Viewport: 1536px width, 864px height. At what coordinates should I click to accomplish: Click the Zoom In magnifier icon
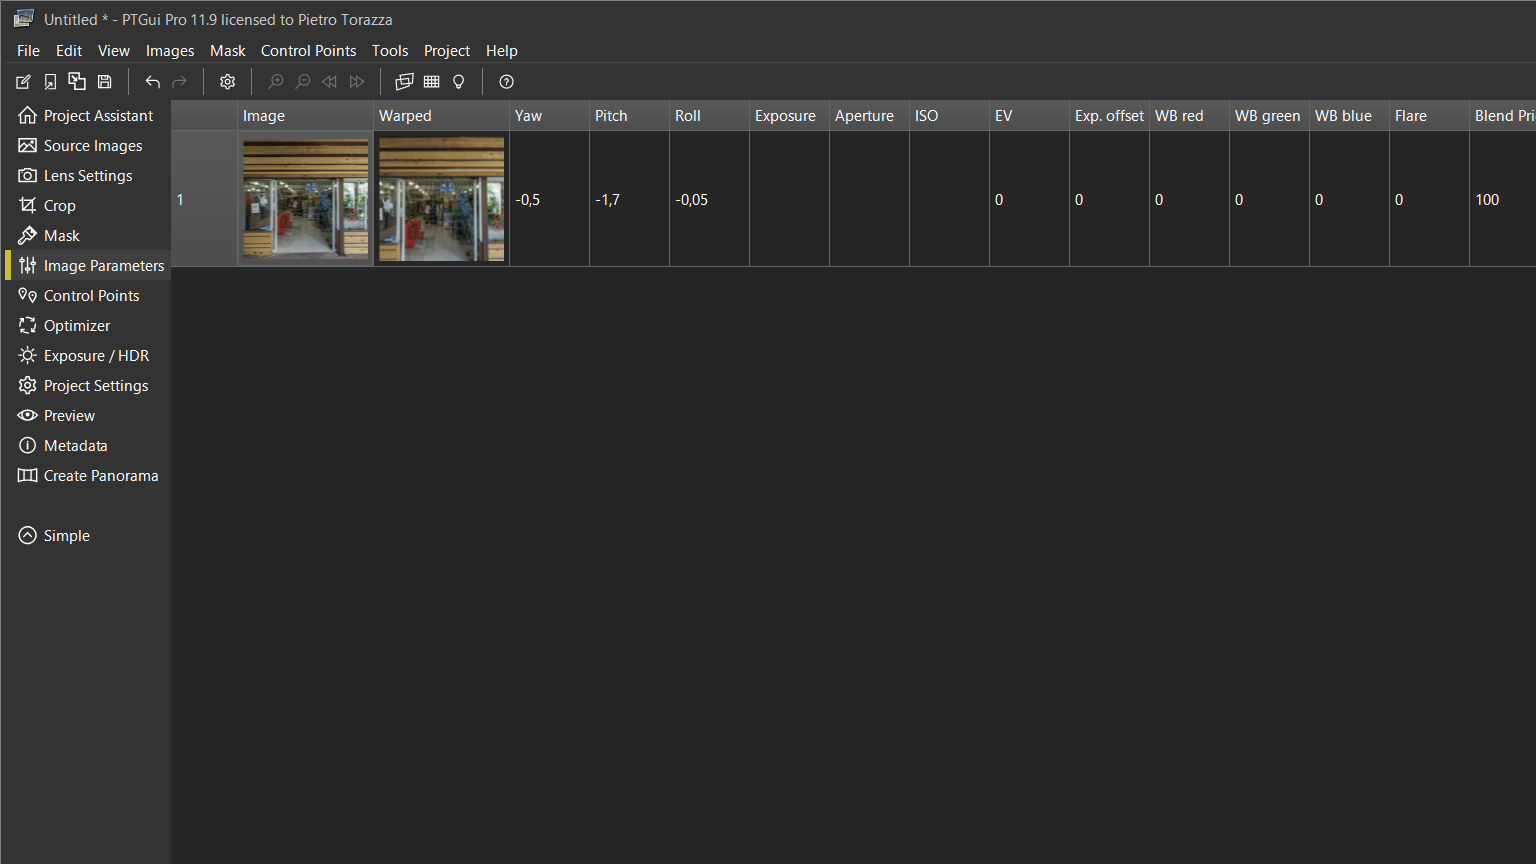(x=276, y=82)
